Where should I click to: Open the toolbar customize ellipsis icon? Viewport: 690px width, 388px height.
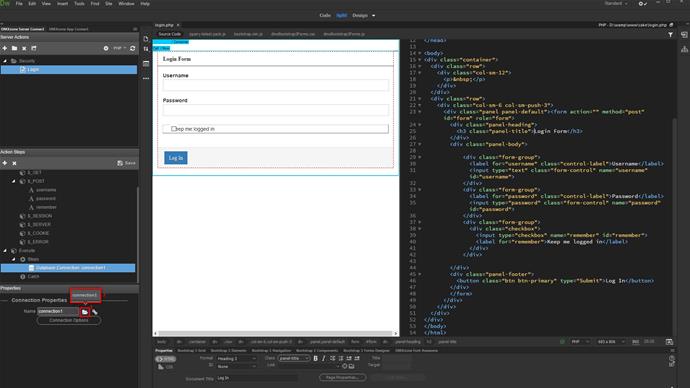pos(146,78)
